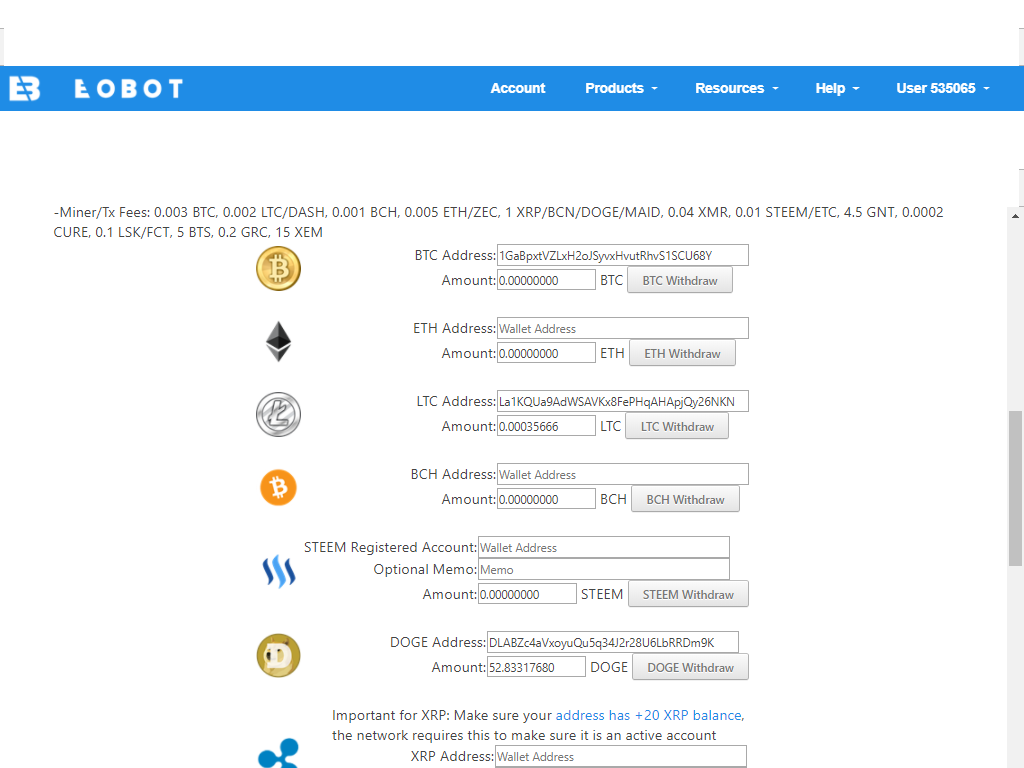Viewport: 1024px width, 768px height.
Task: Click the 'Important for XRP' notice text
Action: [x=538, y=725]
